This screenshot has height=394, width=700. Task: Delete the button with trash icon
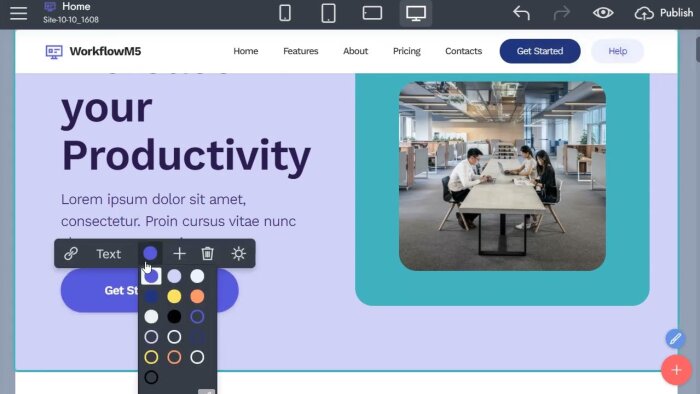[x=208, y=253]
